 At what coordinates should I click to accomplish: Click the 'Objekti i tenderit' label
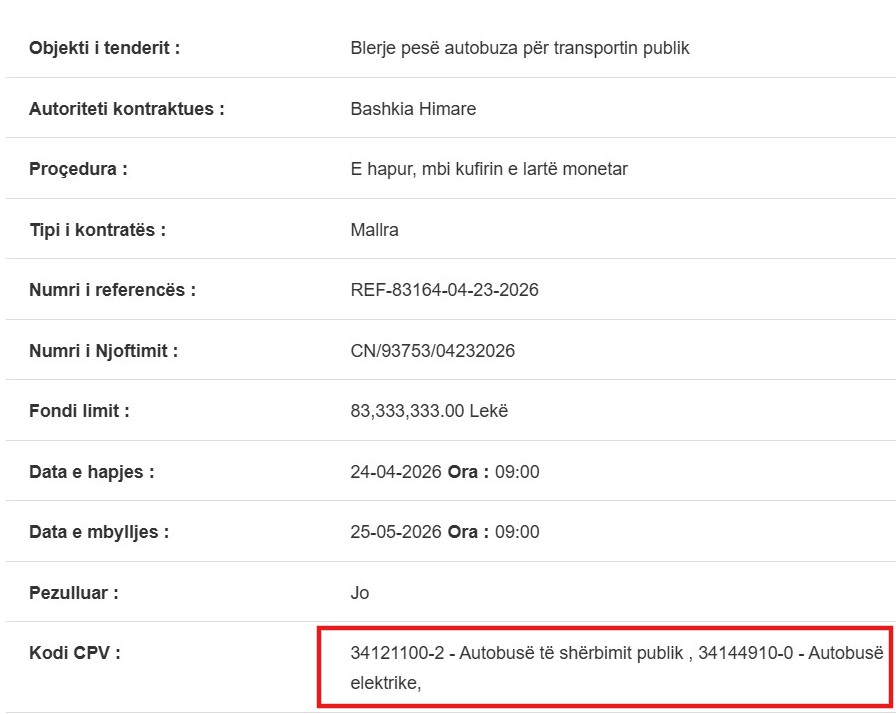tap(104, 48)
